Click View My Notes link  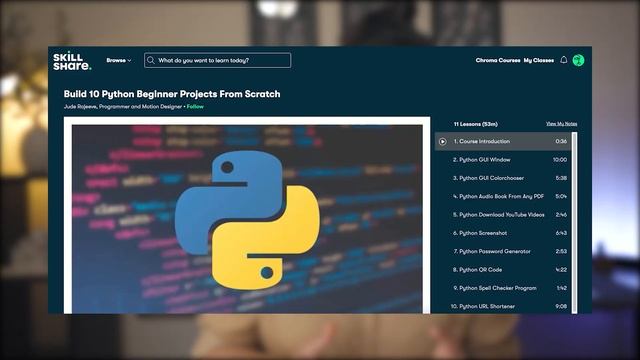[x=562, y=124]
